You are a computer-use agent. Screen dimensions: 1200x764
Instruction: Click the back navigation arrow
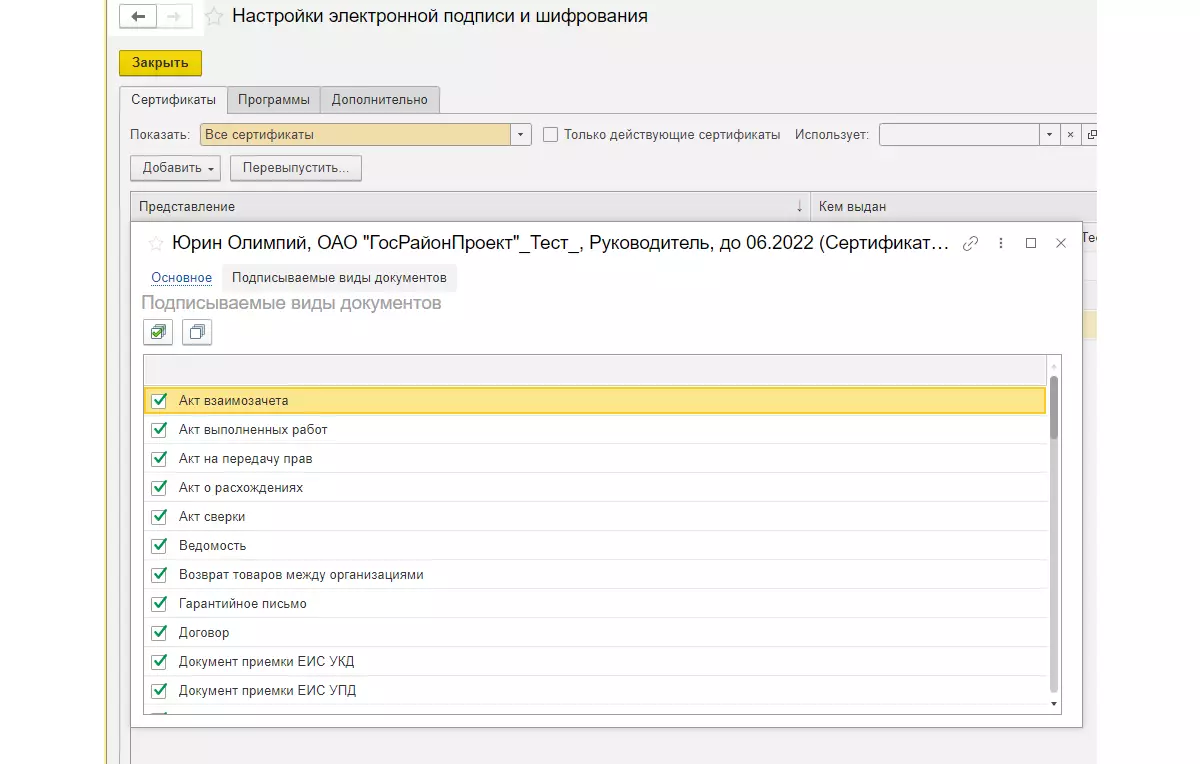[138, 17]
